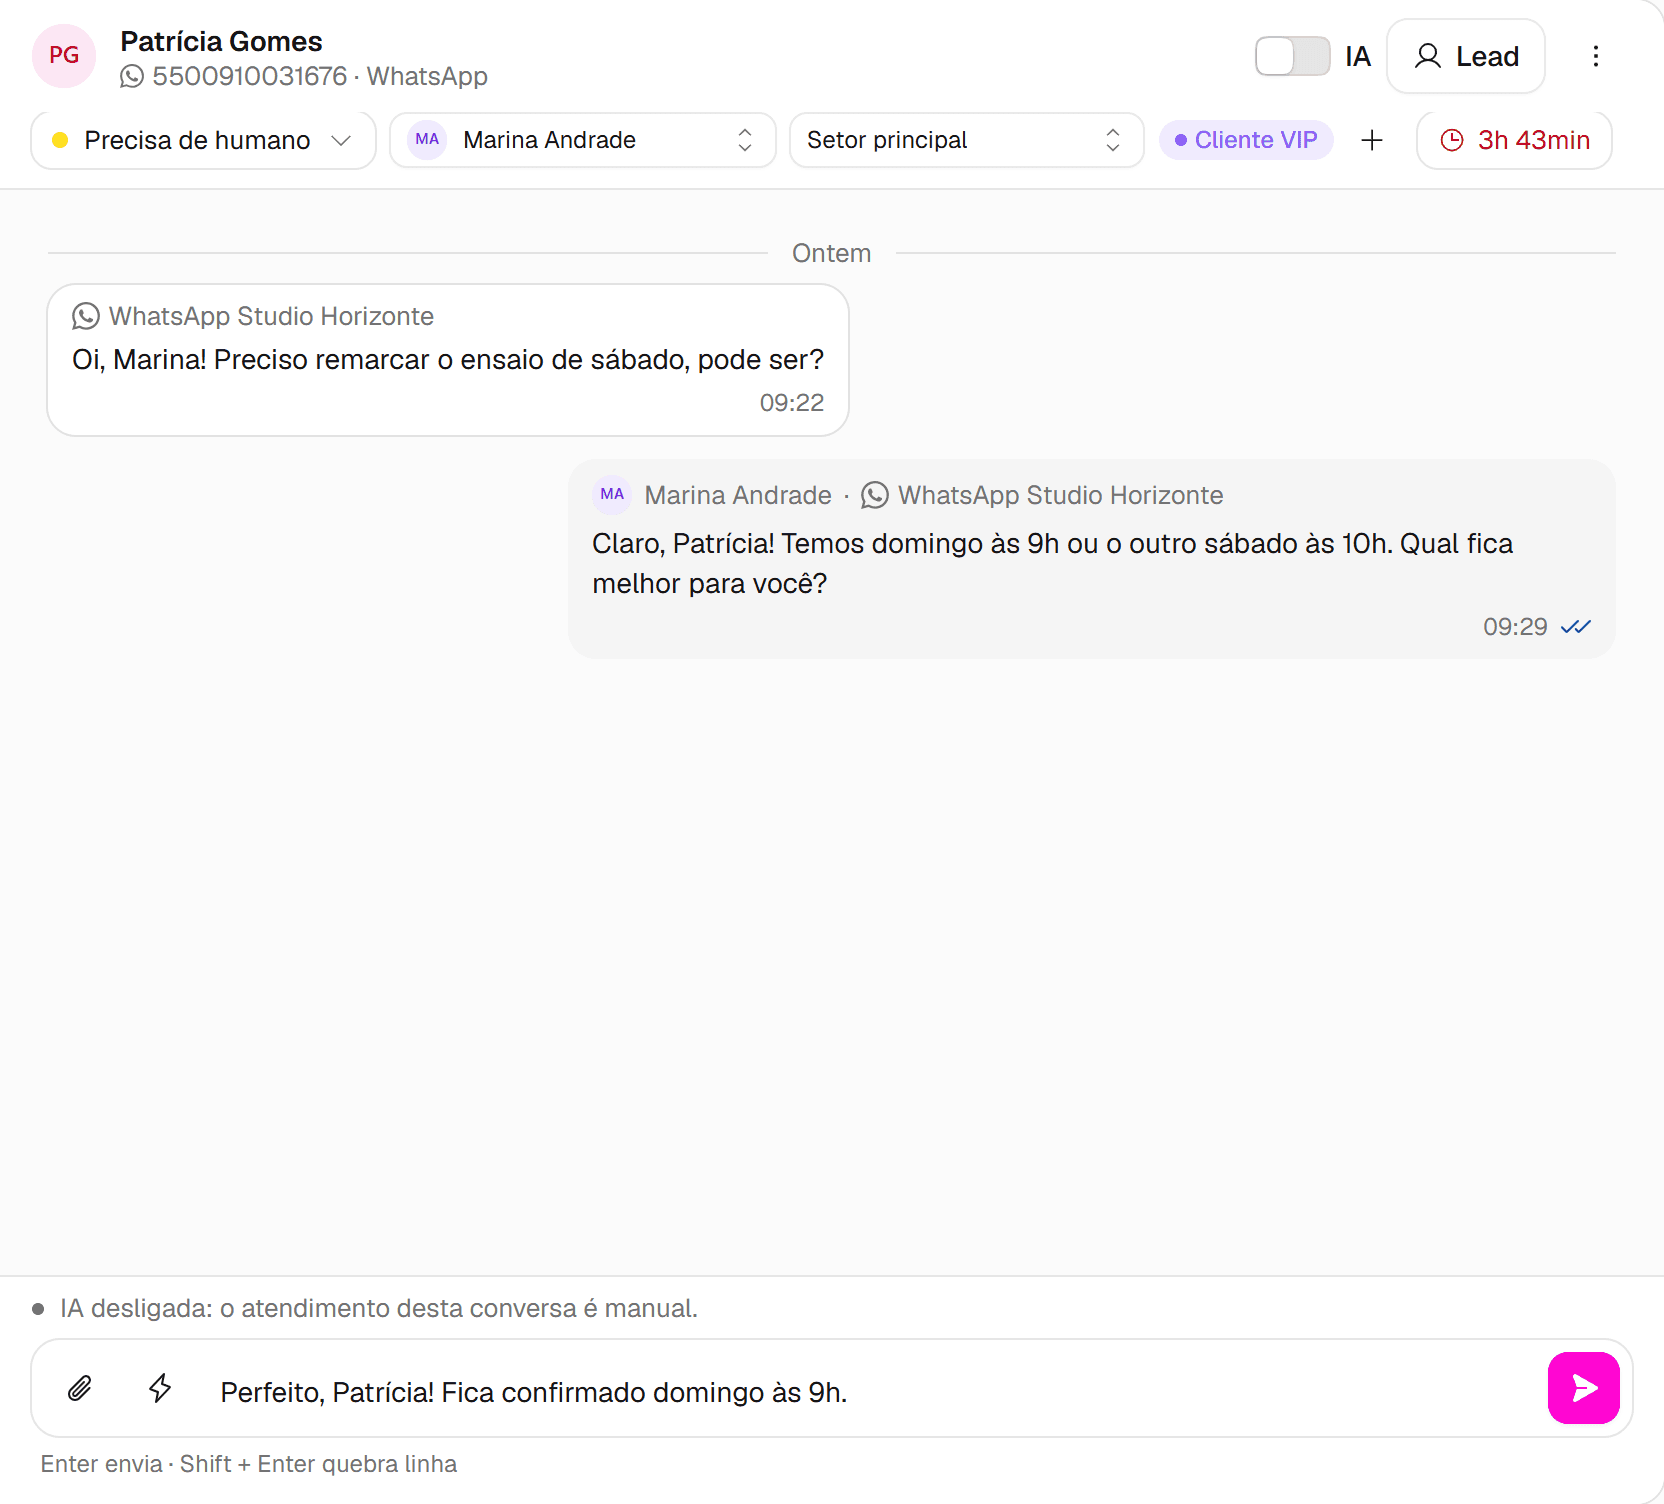Click the PG contact avatar

point(64,56)
